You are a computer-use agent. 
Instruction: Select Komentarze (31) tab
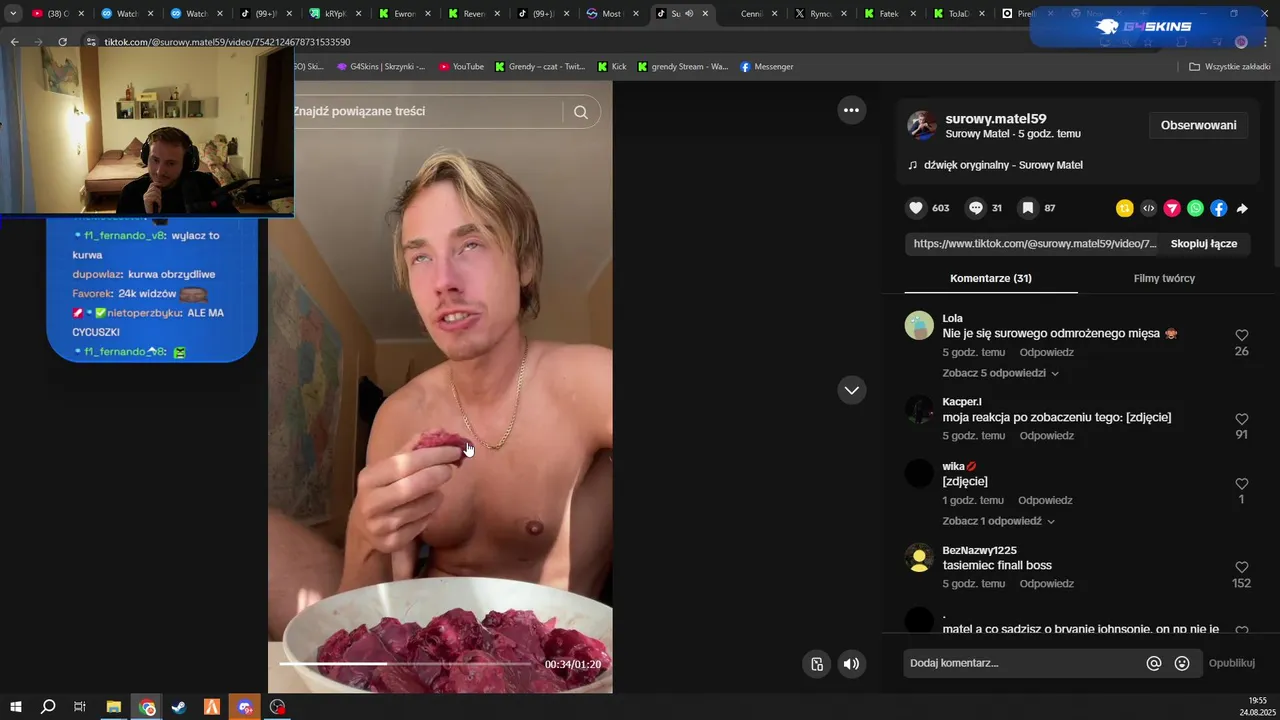click(991, 278)
